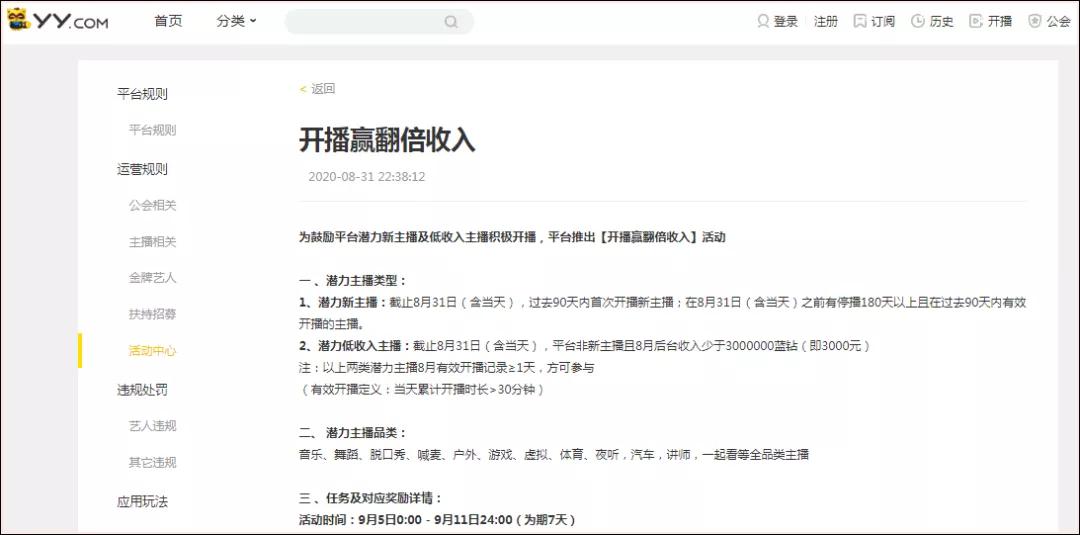Open the 开播 link text

click(1000, 21)
